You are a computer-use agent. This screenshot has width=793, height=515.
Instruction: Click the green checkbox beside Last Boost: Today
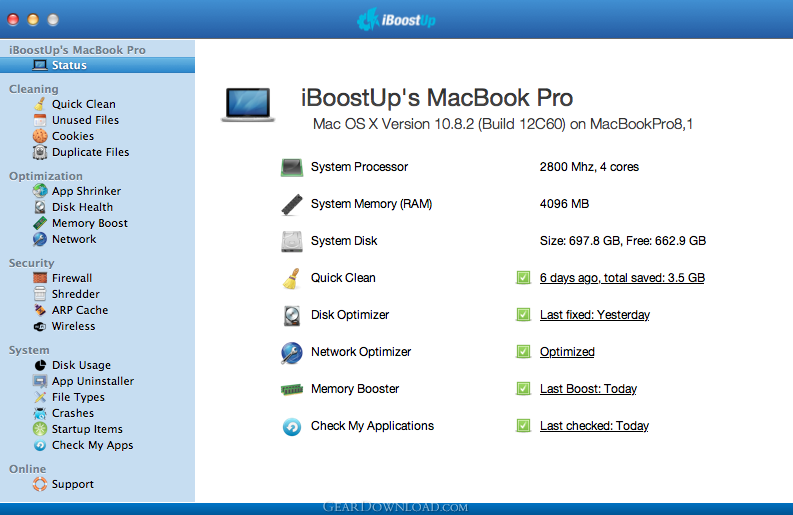click(x=523, y=389)
